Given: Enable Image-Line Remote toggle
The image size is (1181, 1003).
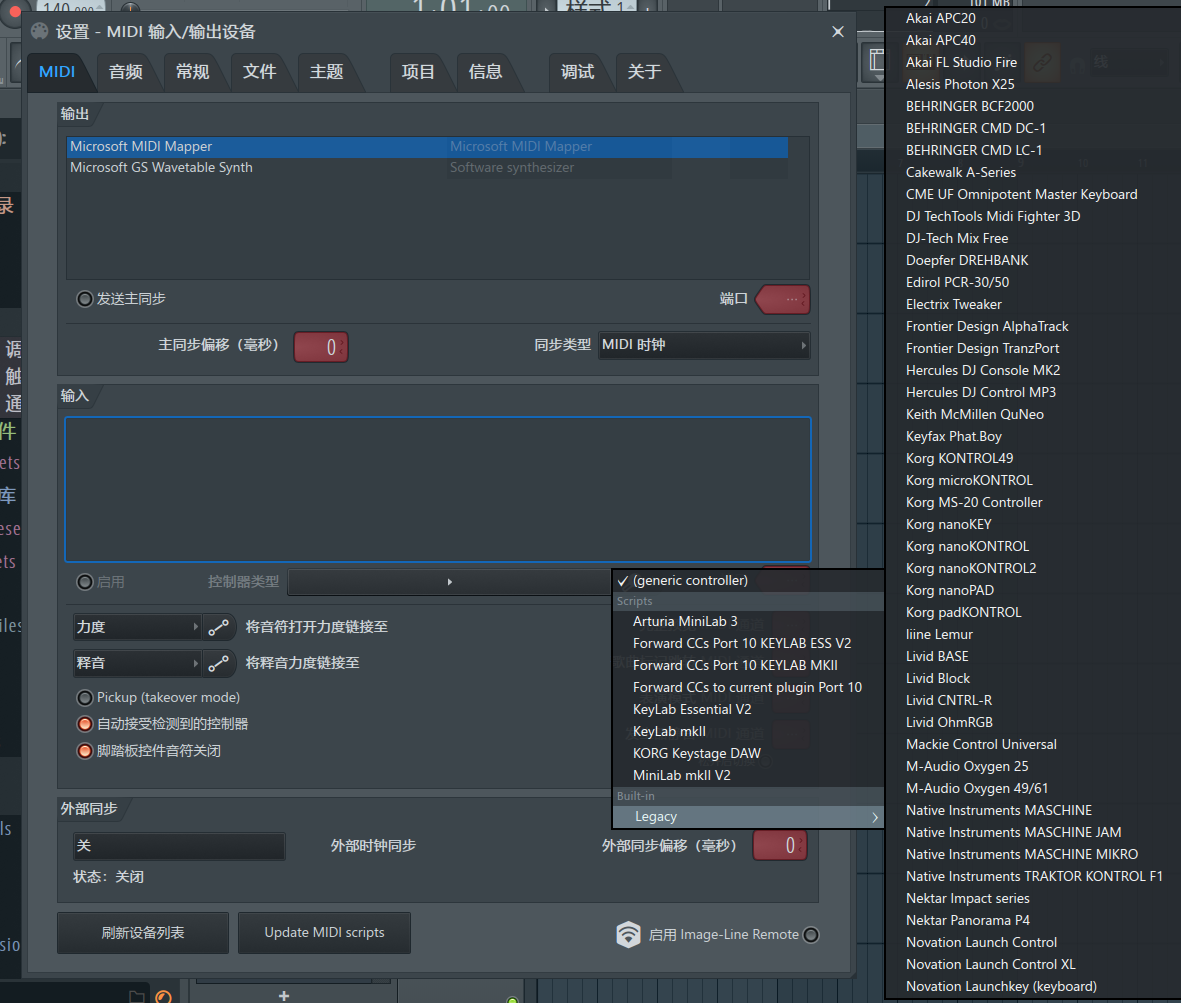Looking at the screenshot, I should (x=811, y=935).
